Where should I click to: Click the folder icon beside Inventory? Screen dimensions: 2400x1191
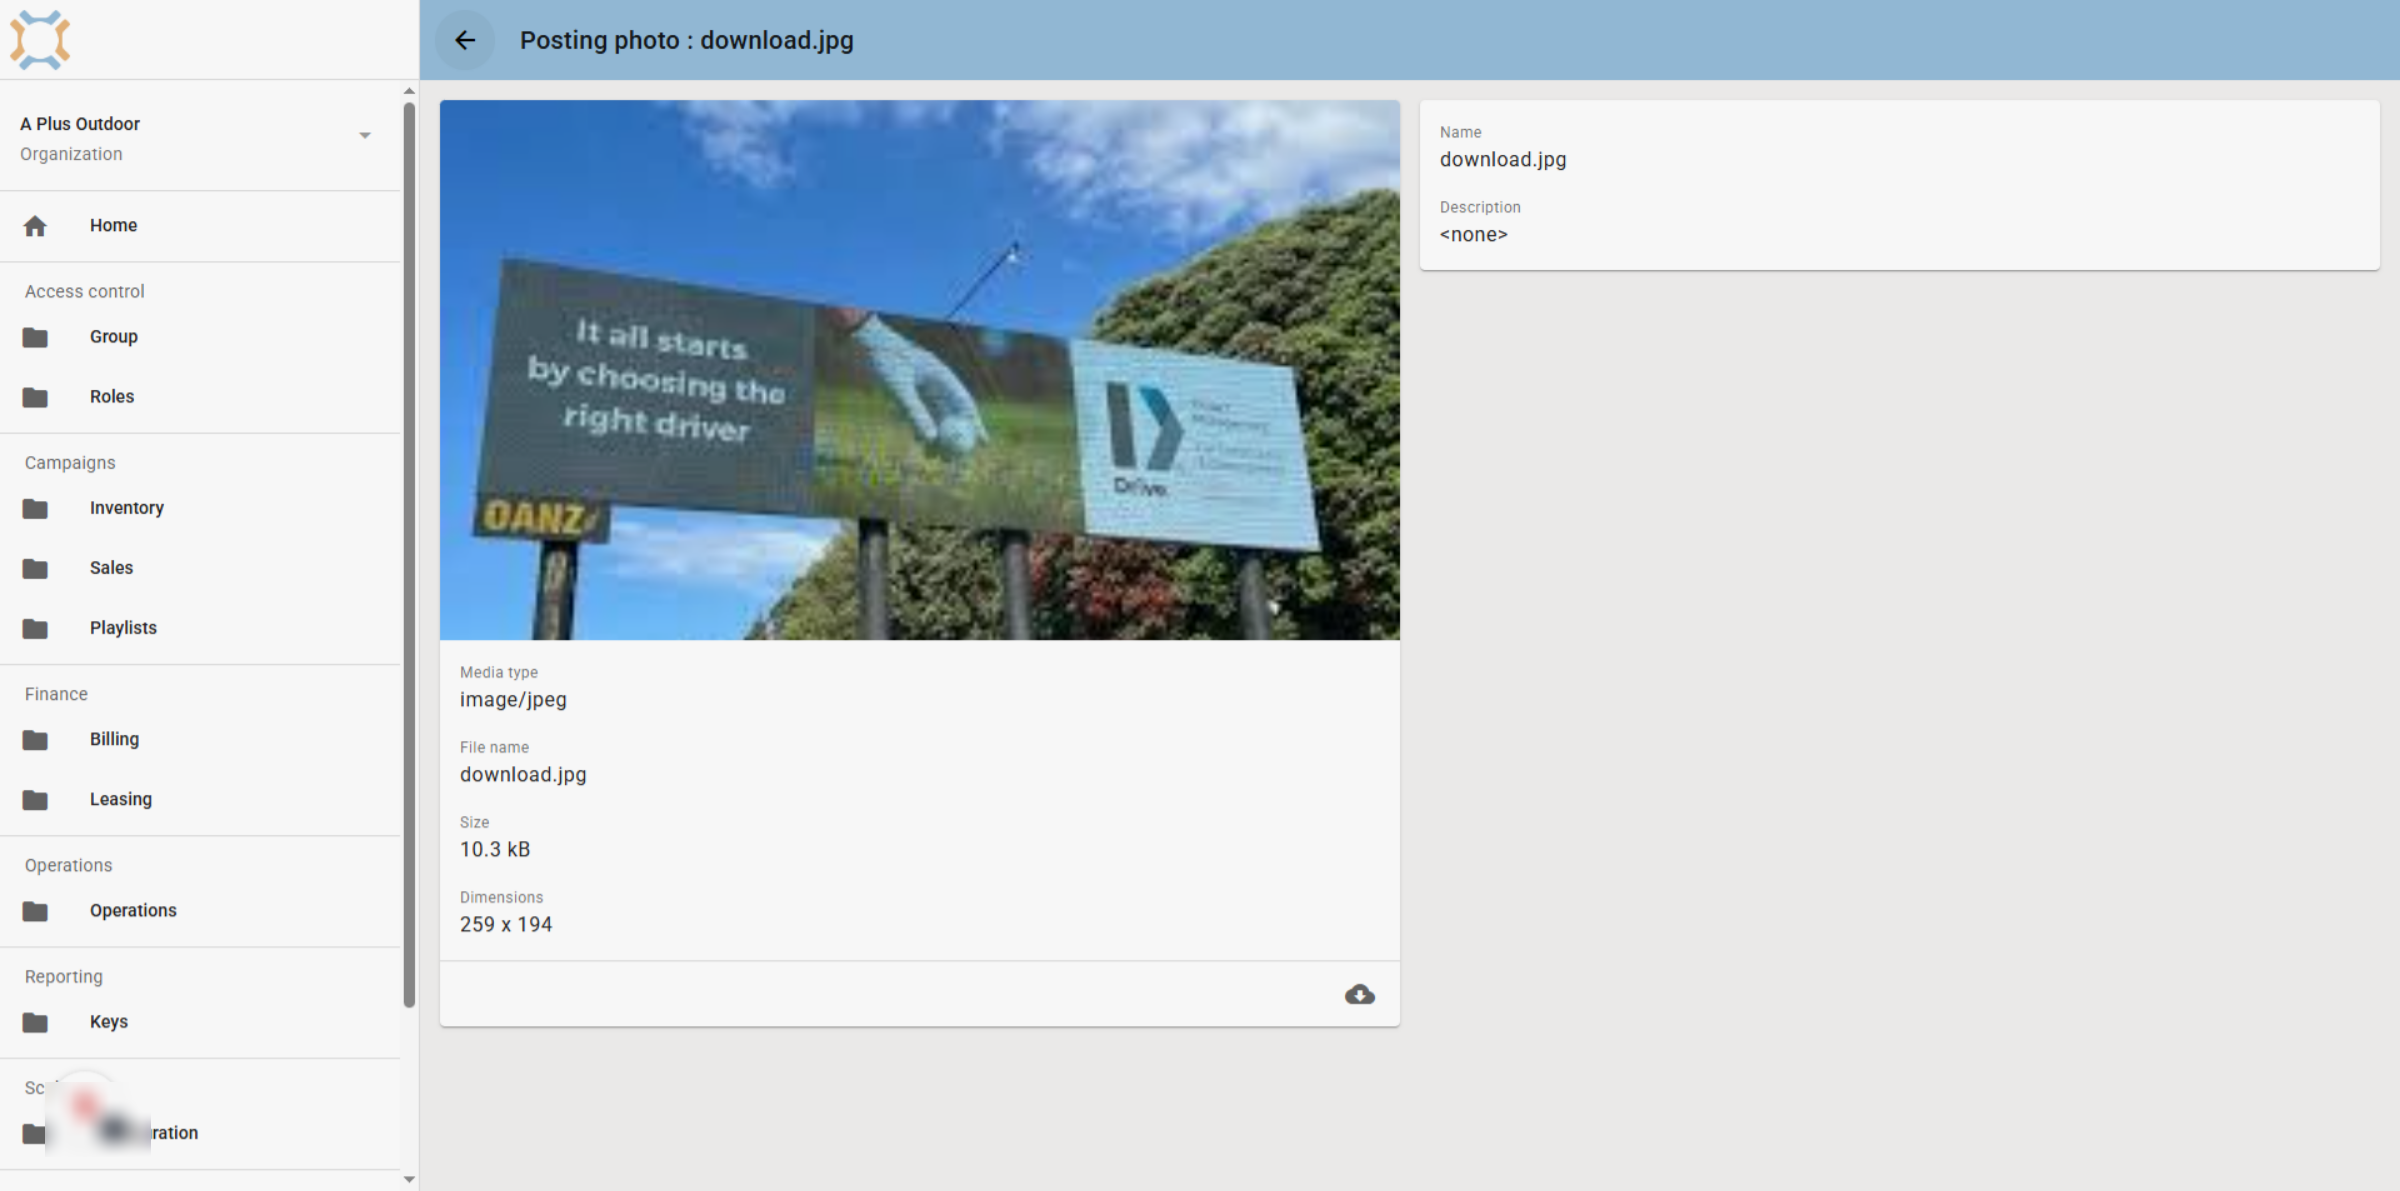click(35, 508)
